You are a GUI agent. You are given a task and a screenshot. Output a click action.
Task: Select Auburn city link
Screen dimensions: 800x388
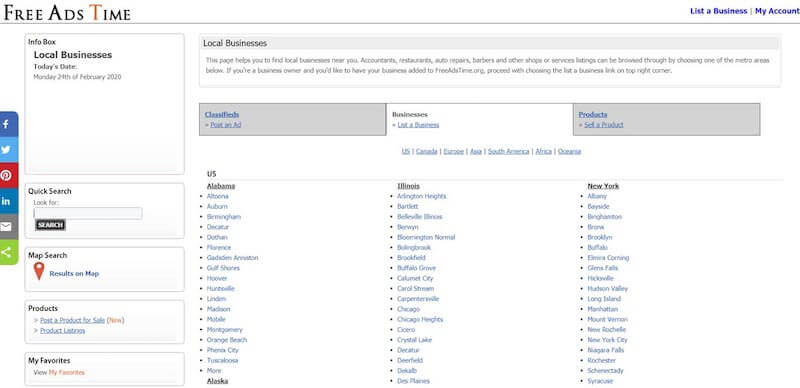click(x=217, y=206)
